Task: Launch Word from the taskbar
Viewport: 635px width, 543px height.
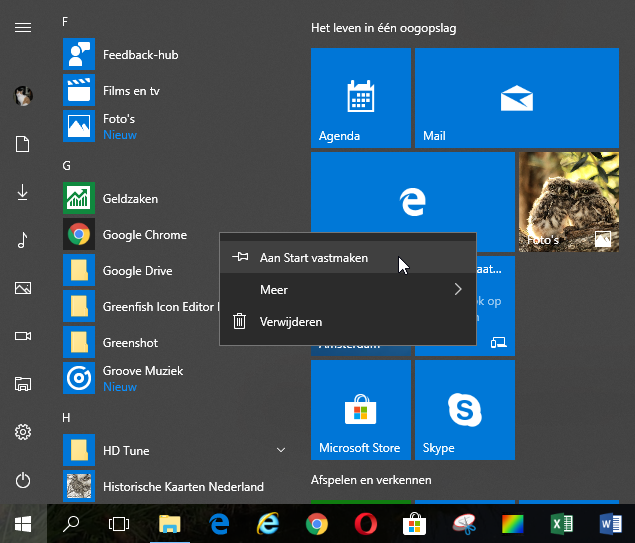Action: point(611,524)
